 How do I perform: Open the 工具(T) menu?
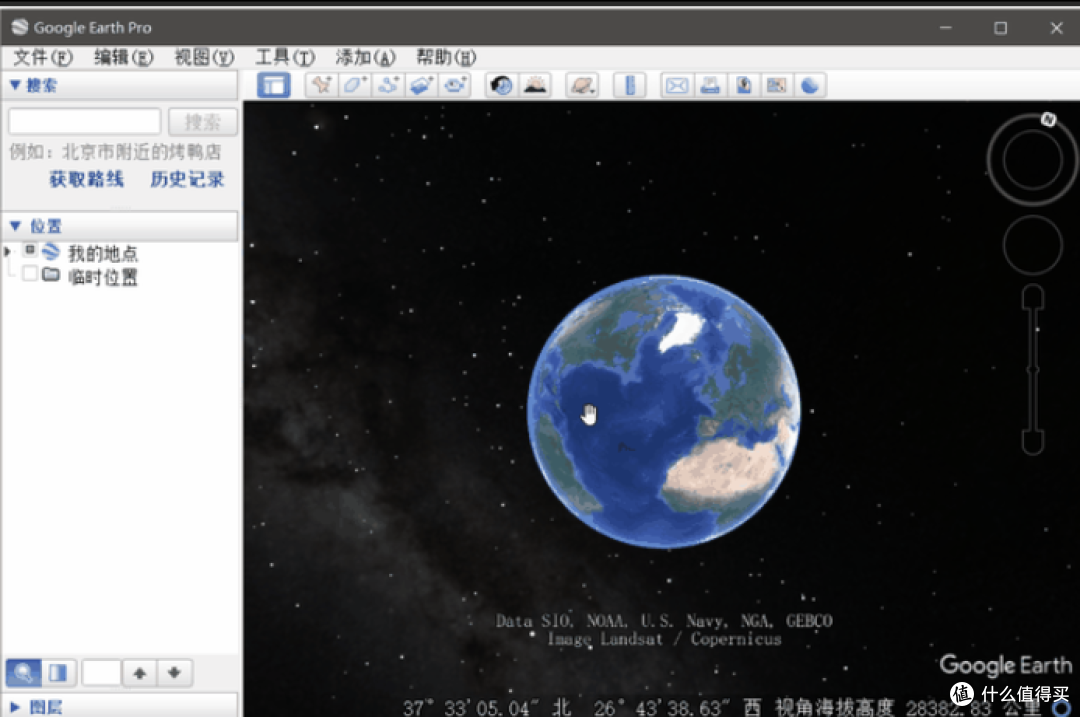pyautogui.click(x=285, y=57)
